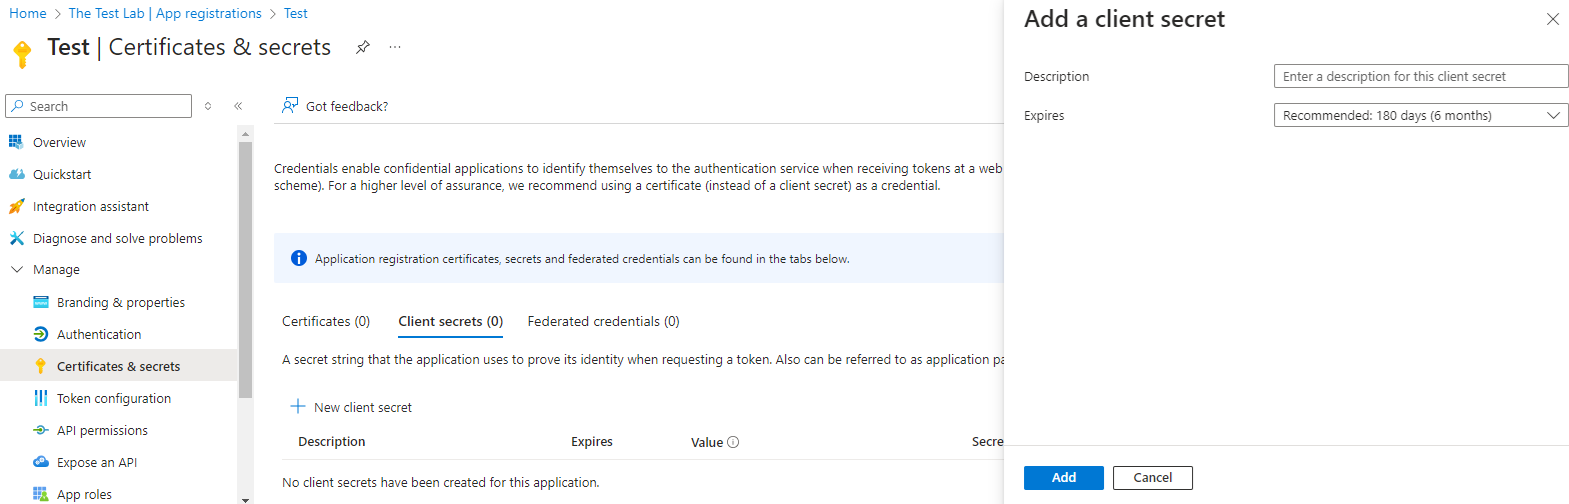Click the Got feedback icon
Image resolution: width=1569 pixels, height=504 pixels.
(x=290, y=106)
